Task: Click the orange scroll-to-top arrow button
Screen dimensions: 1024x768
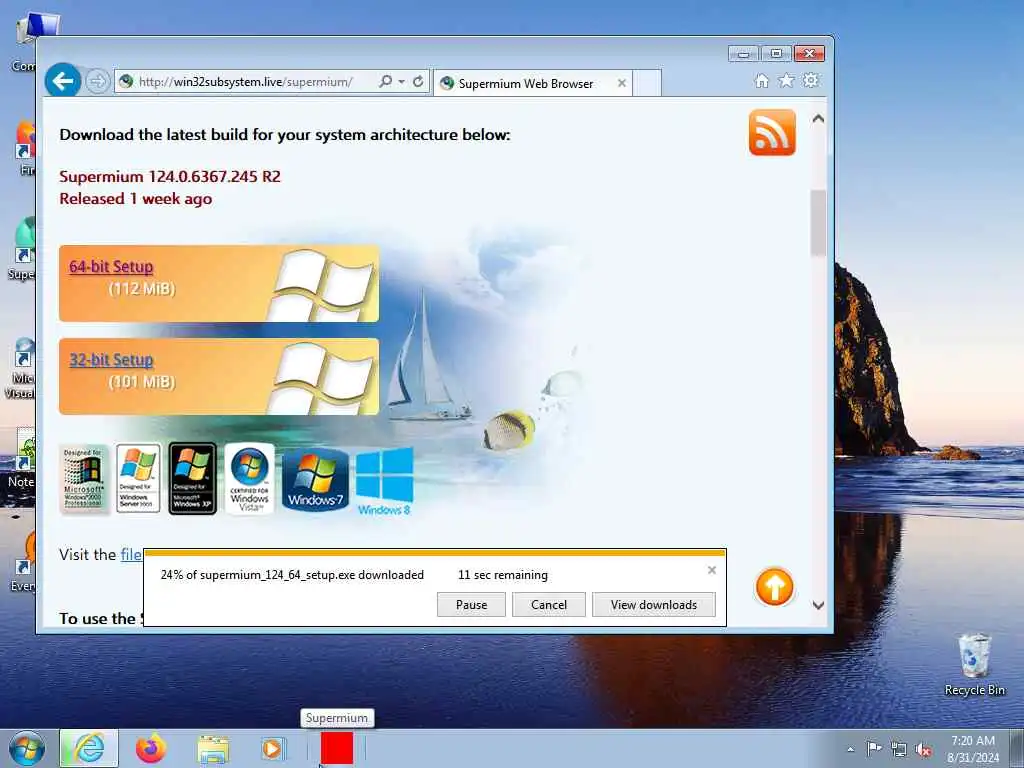Action: click(x=775, y=586)
